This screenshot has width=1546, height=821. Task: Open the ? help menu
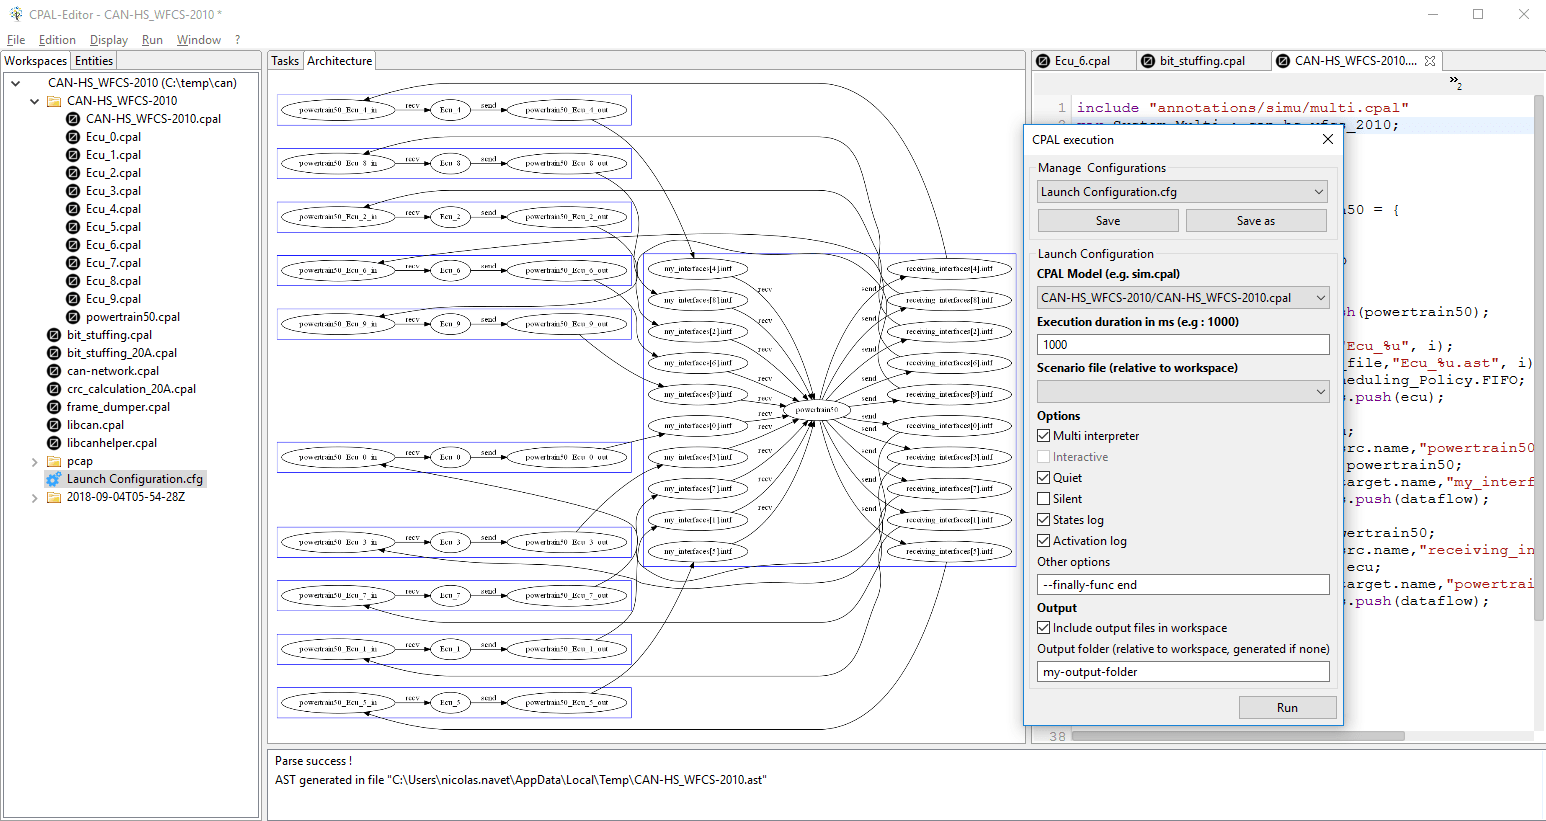point(237,40)
